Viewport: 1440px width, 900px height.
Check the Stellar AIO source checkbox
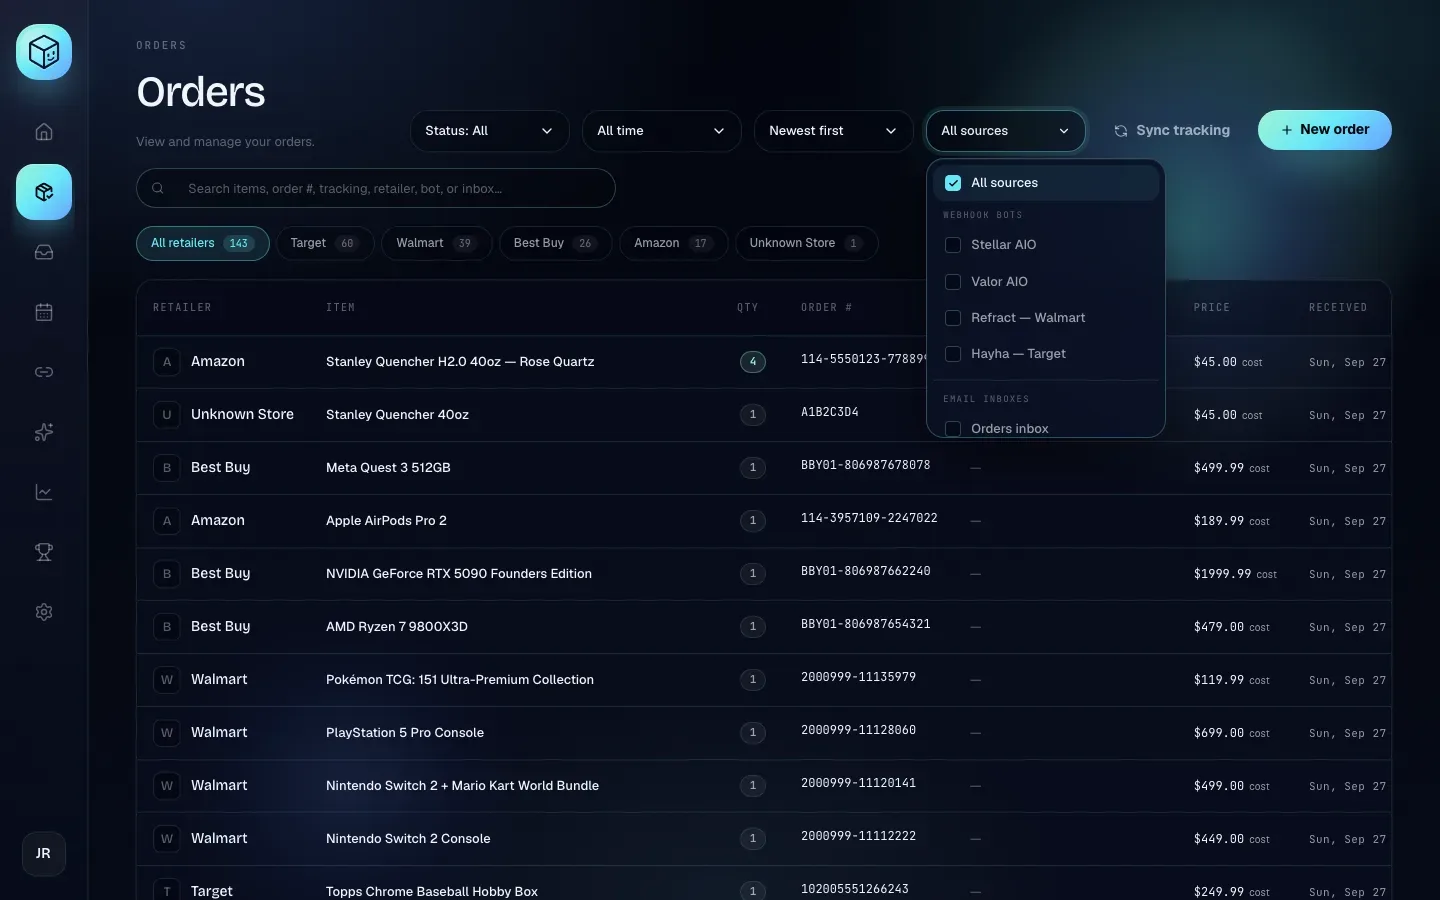953,245
